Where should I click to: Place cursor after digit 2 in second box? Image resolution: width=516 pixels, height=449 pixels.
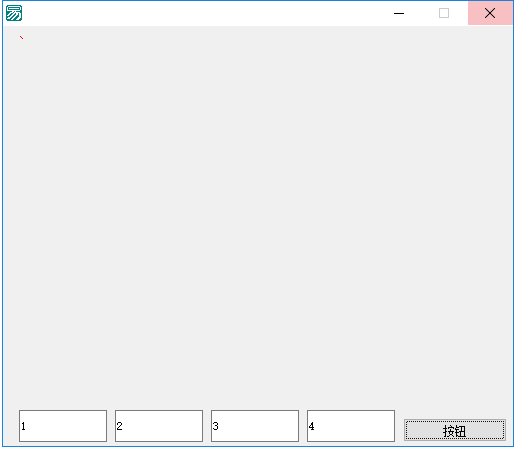123,426
